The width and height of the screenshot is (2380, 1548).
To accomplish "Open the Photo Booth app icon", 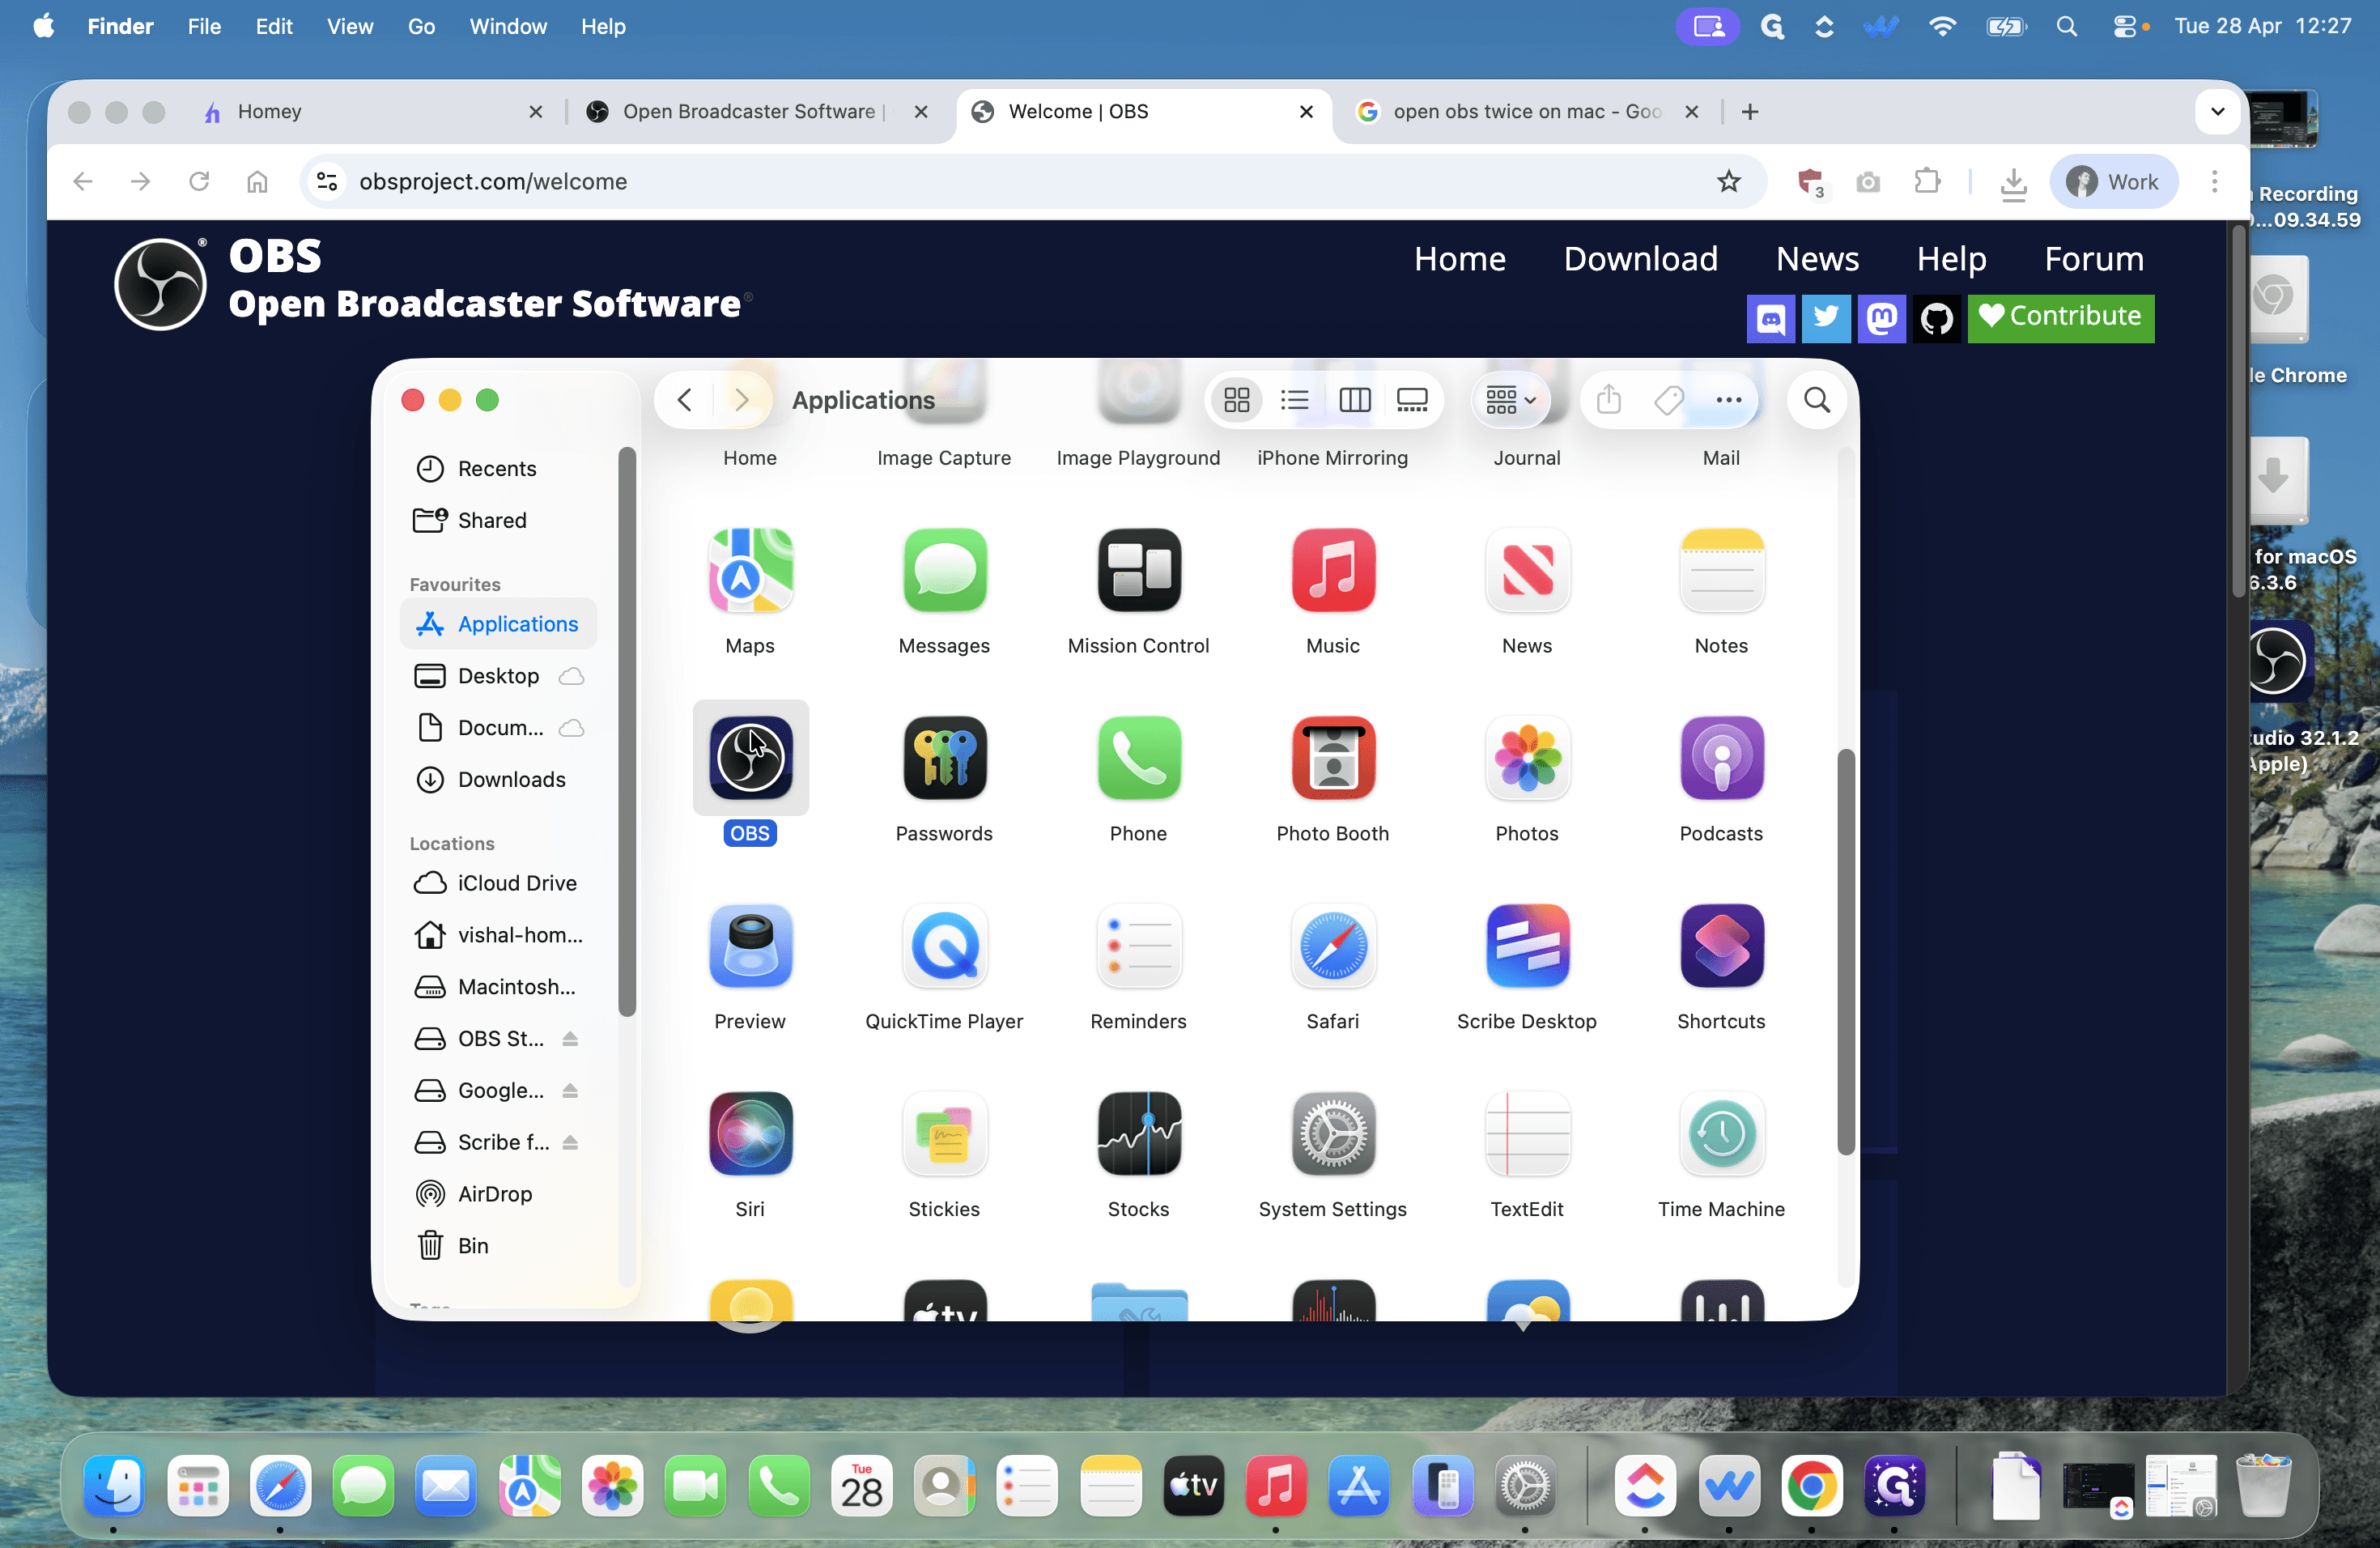I will coord(1333,758).
